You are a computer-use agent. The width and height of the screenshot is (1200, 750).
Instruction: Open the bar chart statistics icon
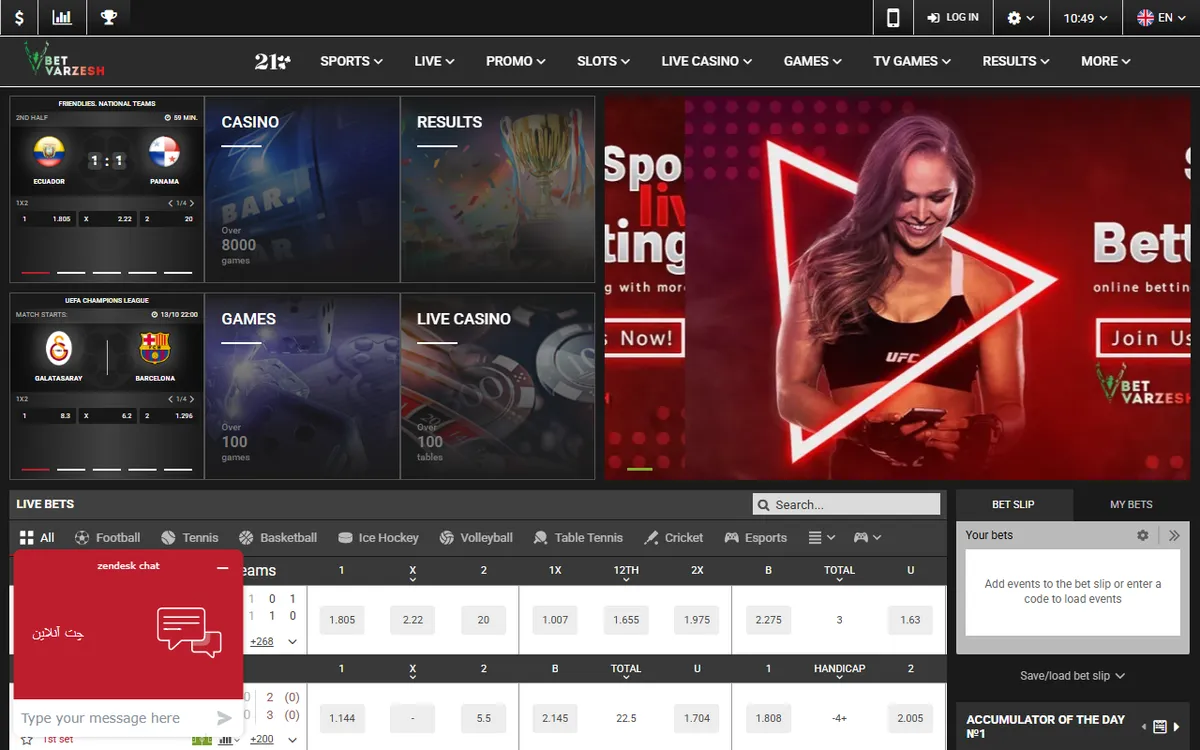(x=62, y=18)
